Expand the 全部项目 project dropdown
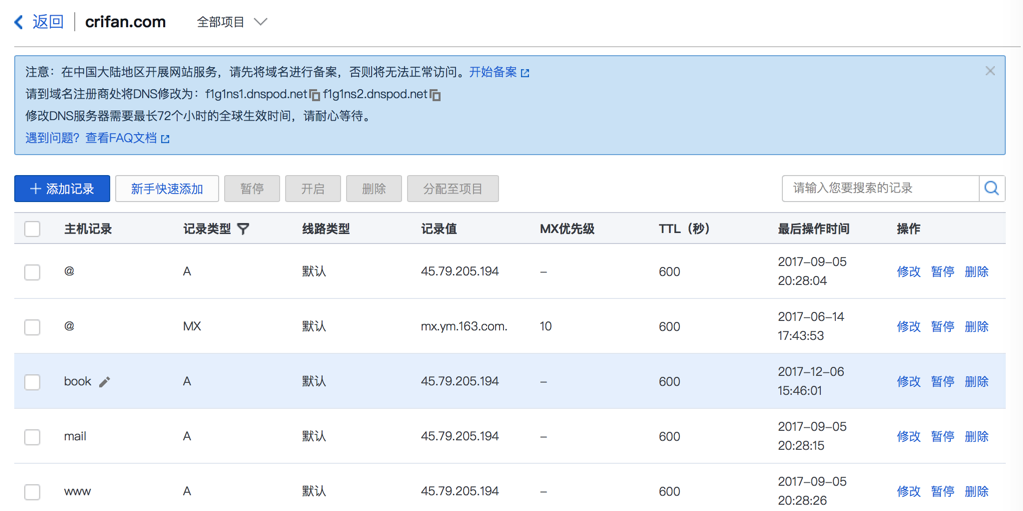Image resolution: width=1023 pixels, height=511 pixels. tap(232, 22)
